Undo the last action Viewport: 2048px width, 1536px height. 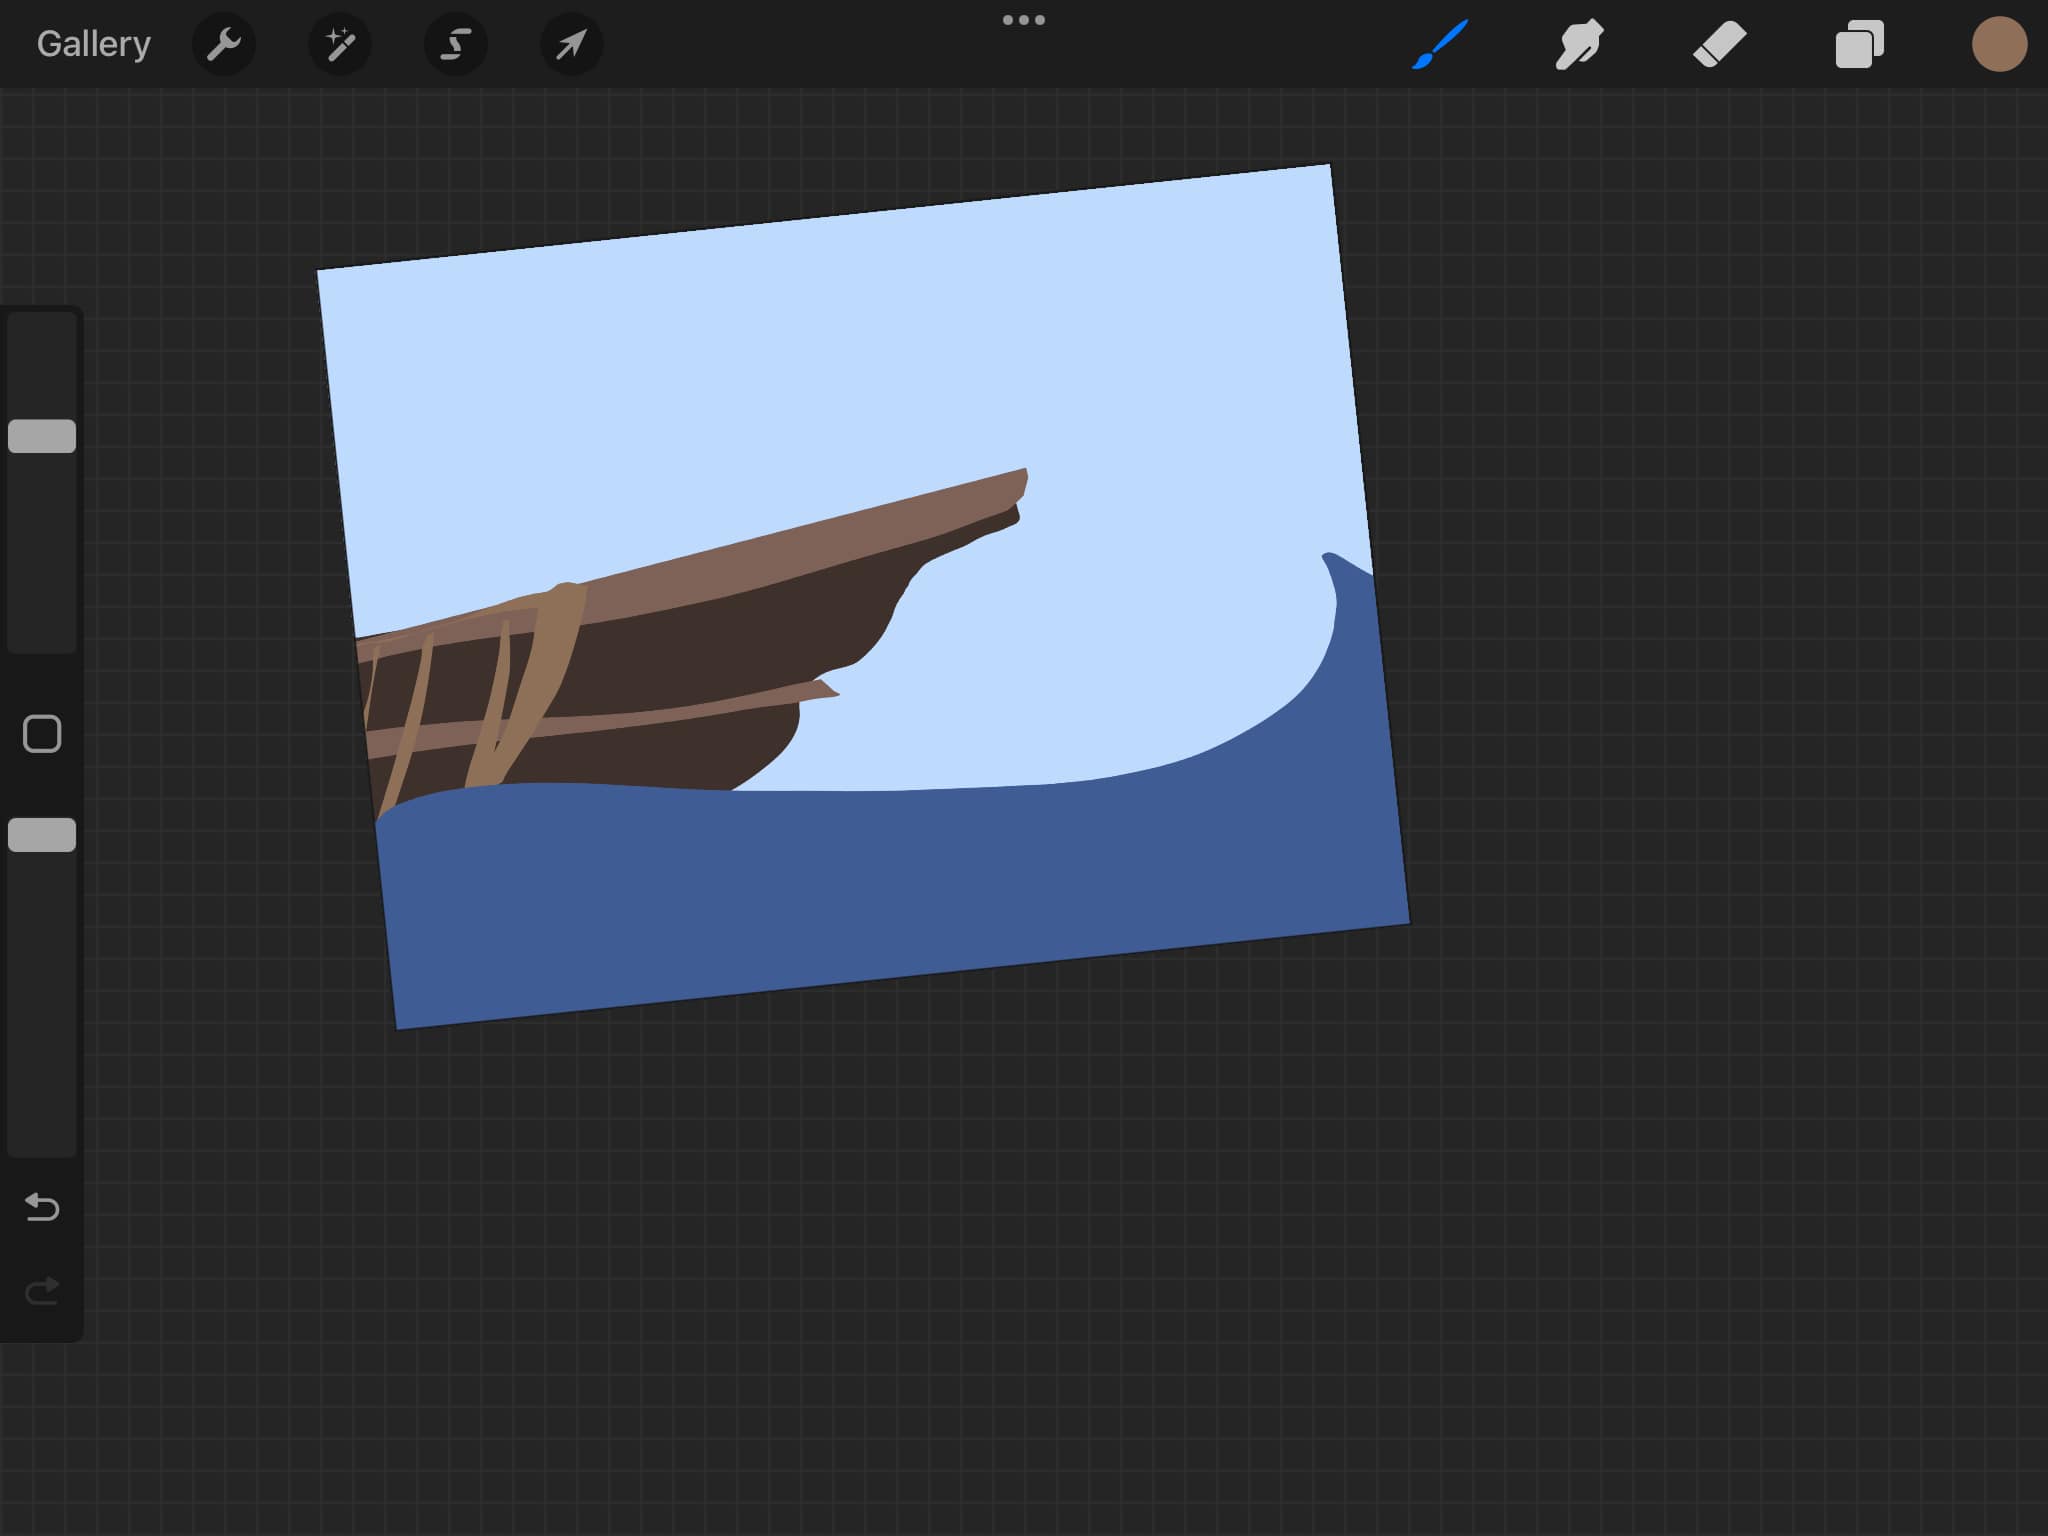(x=42, y=1208)
